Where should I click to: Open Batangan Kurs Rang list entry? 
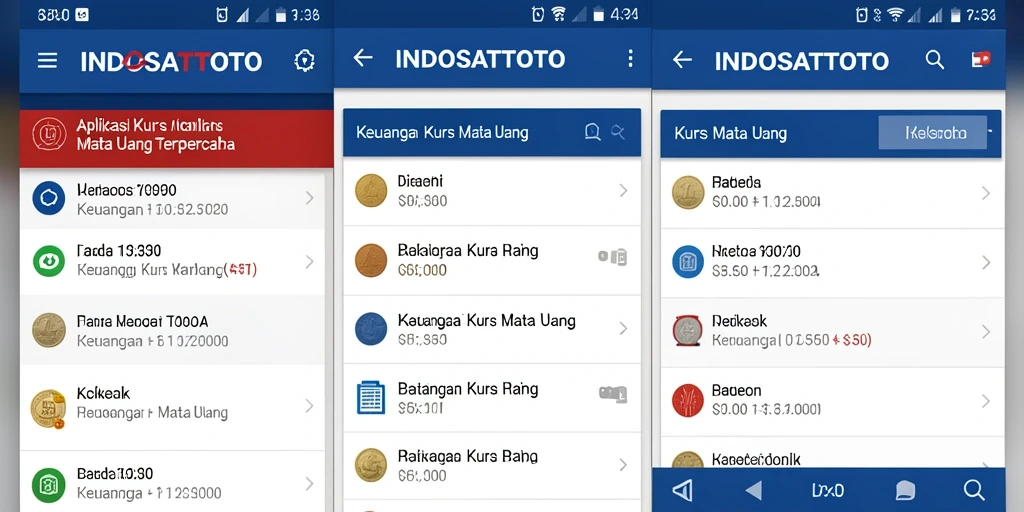point(492,398)
